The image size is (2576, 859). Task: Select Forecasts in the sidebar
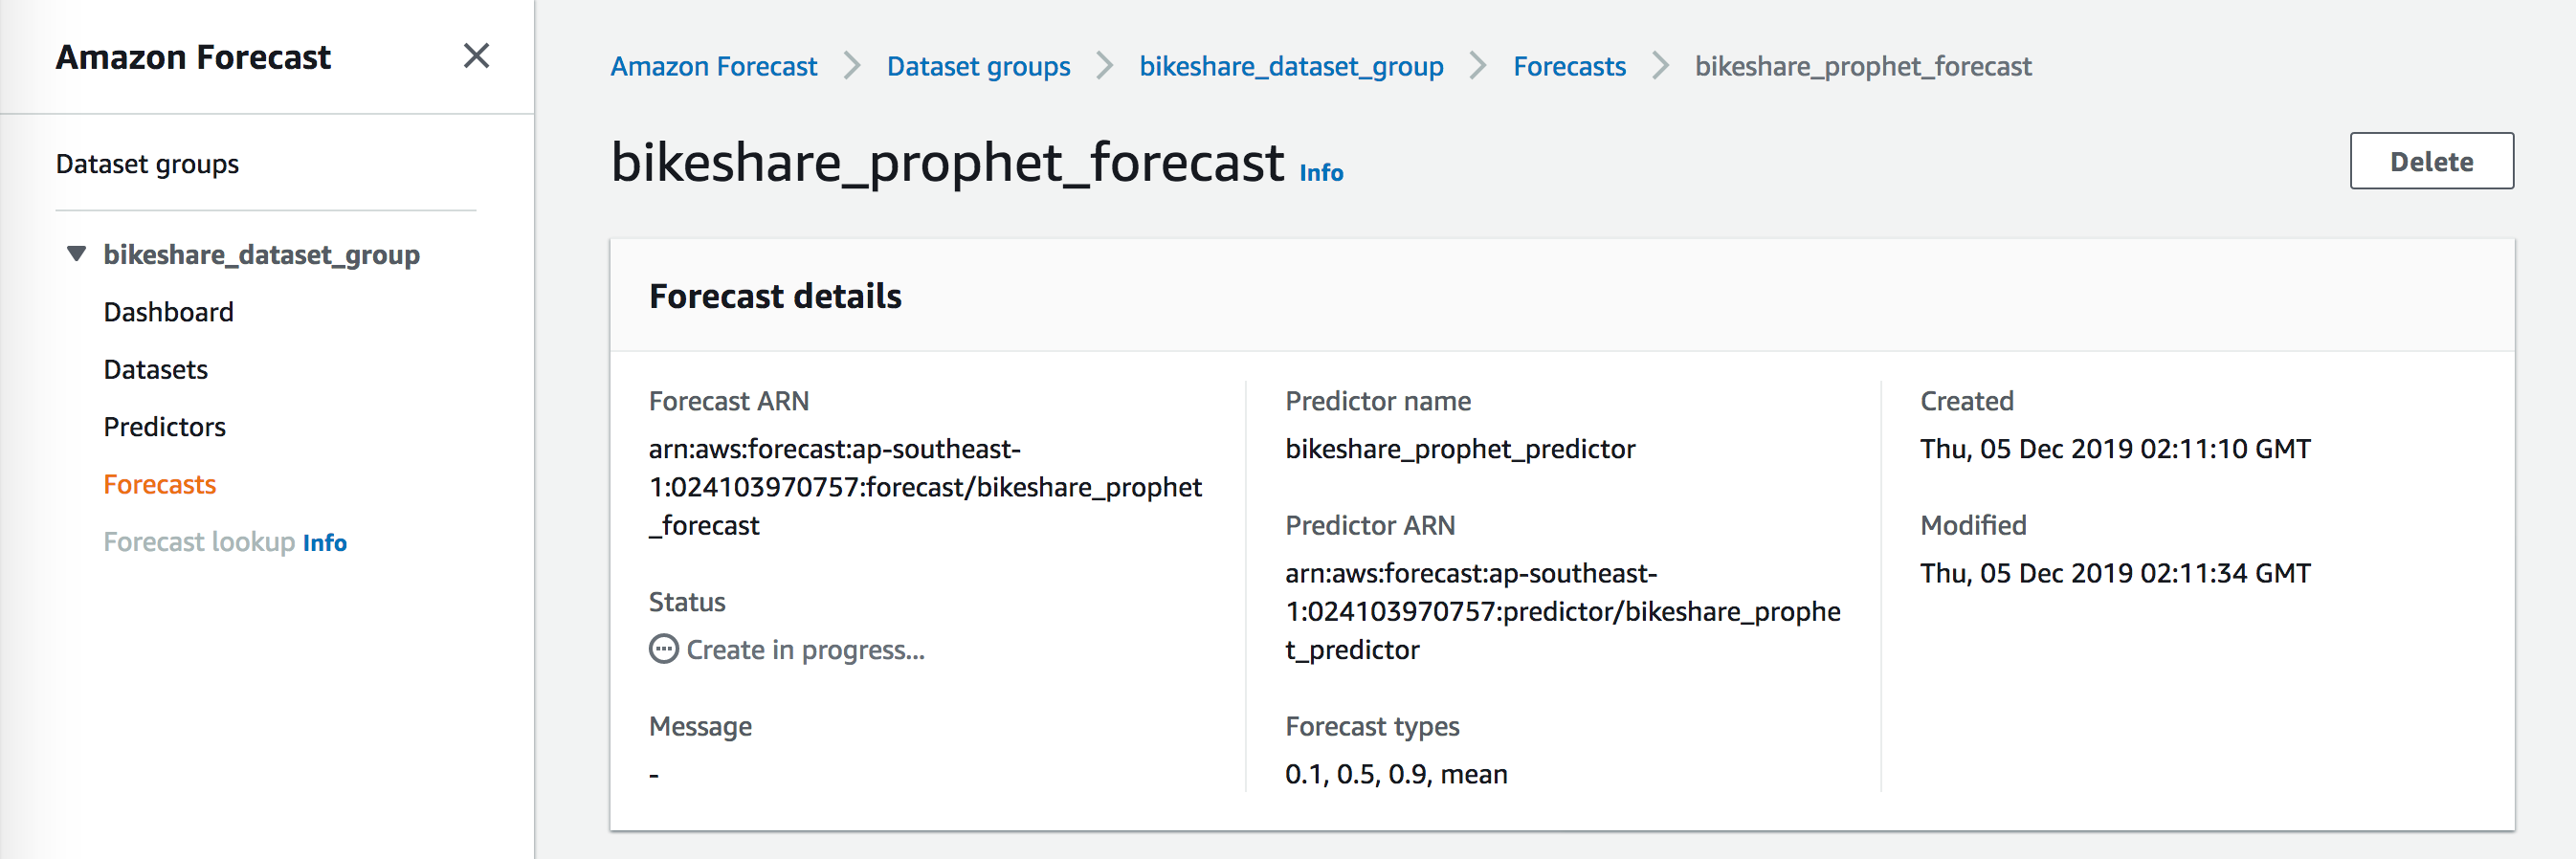pos(159,484)
